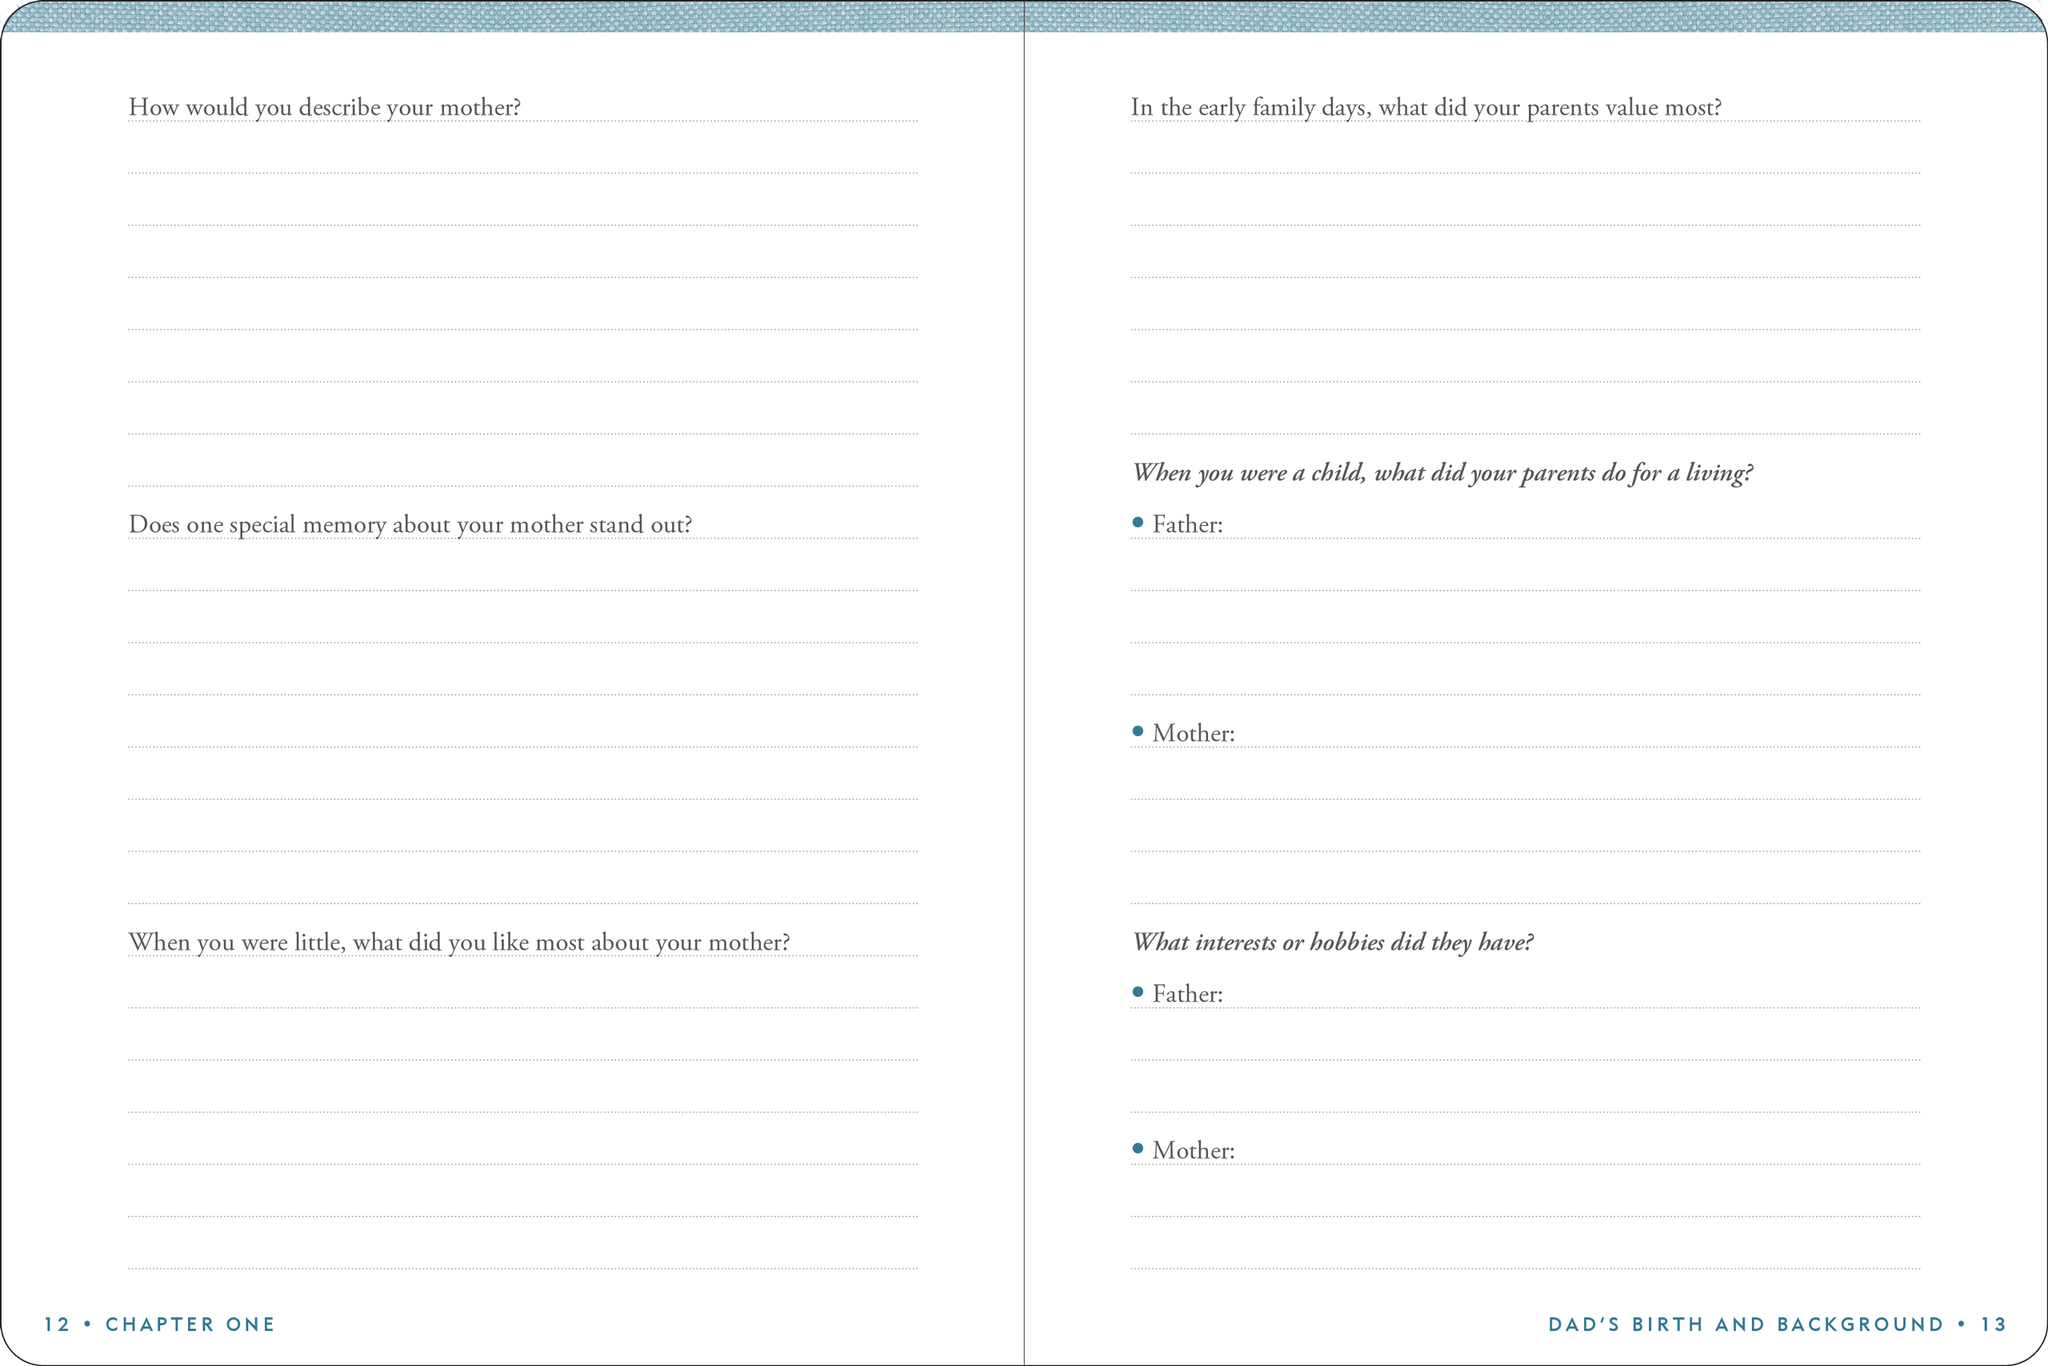The width and height of the screenshot is (2048, 1366).
Task: Click the 'Father:' label under hobbies question
Action: click(x=1187, y=994)
